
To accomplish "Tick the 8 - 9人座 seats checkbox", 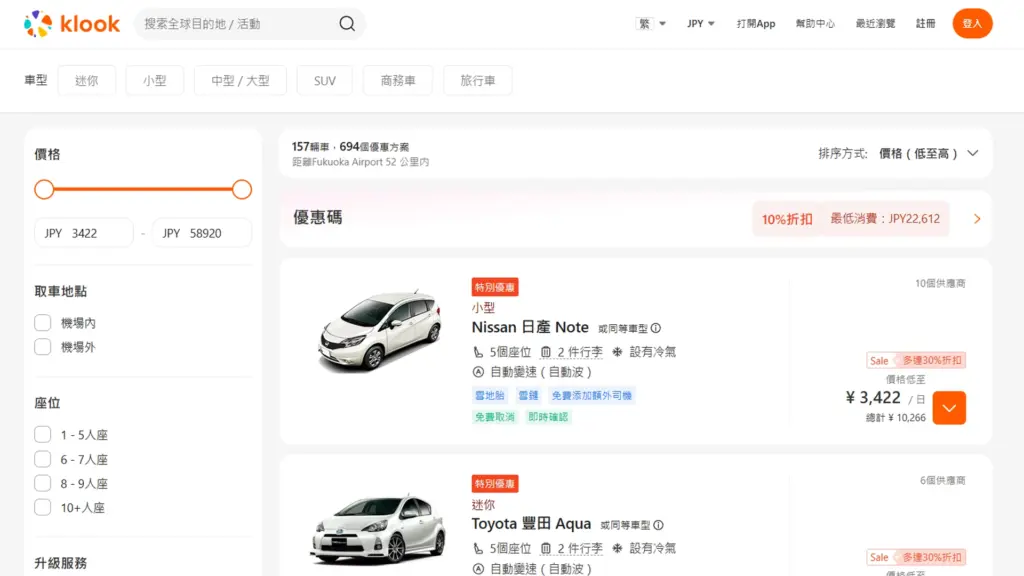I will [x=42, y=483].
